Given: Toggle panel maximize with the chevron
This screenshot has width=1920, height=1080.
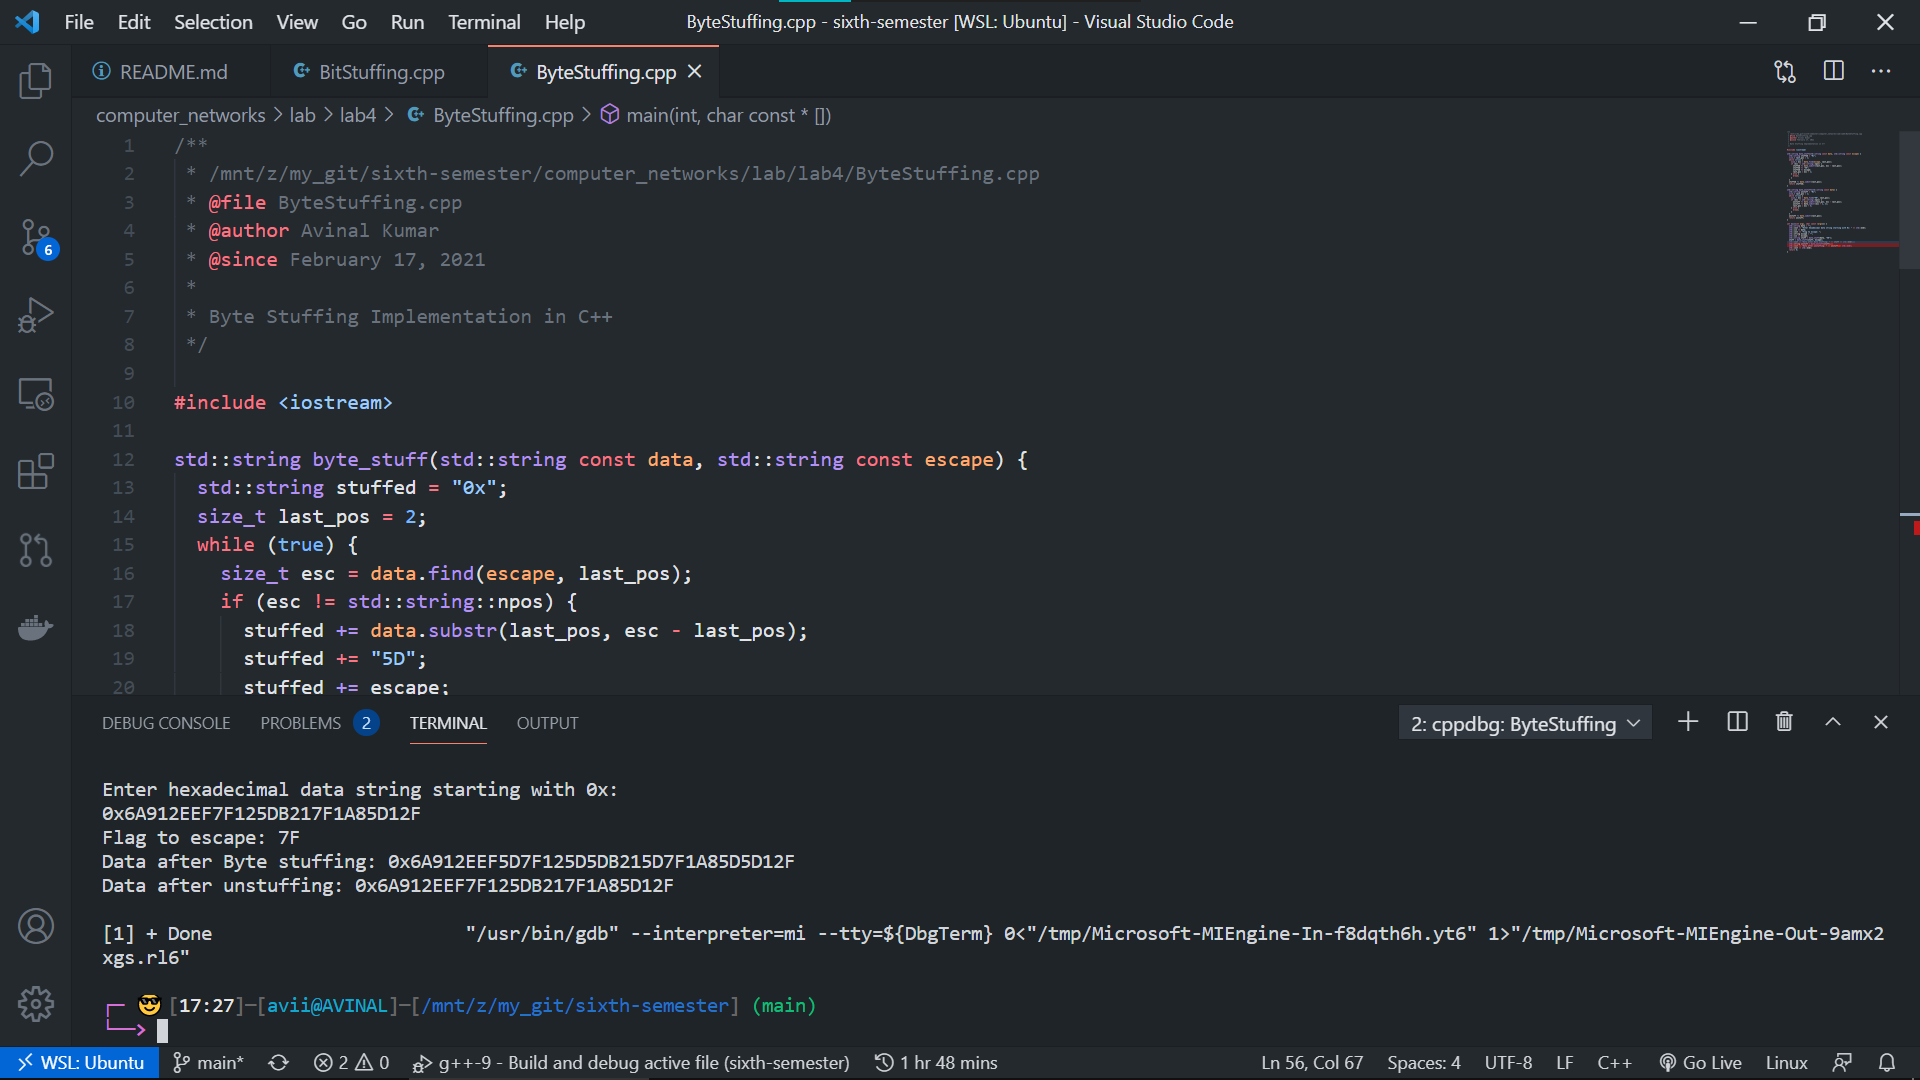Looking at the screenshot, I should (1833, 721).
